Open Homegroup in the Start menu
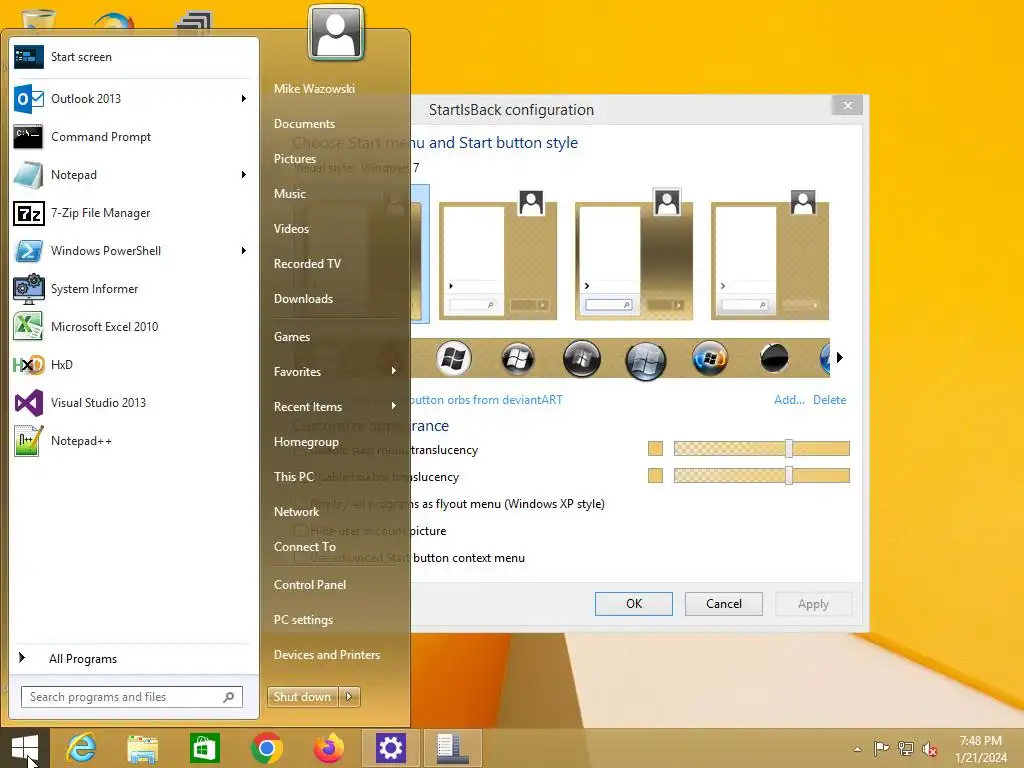1024x768 pixels. coord(306,442)
